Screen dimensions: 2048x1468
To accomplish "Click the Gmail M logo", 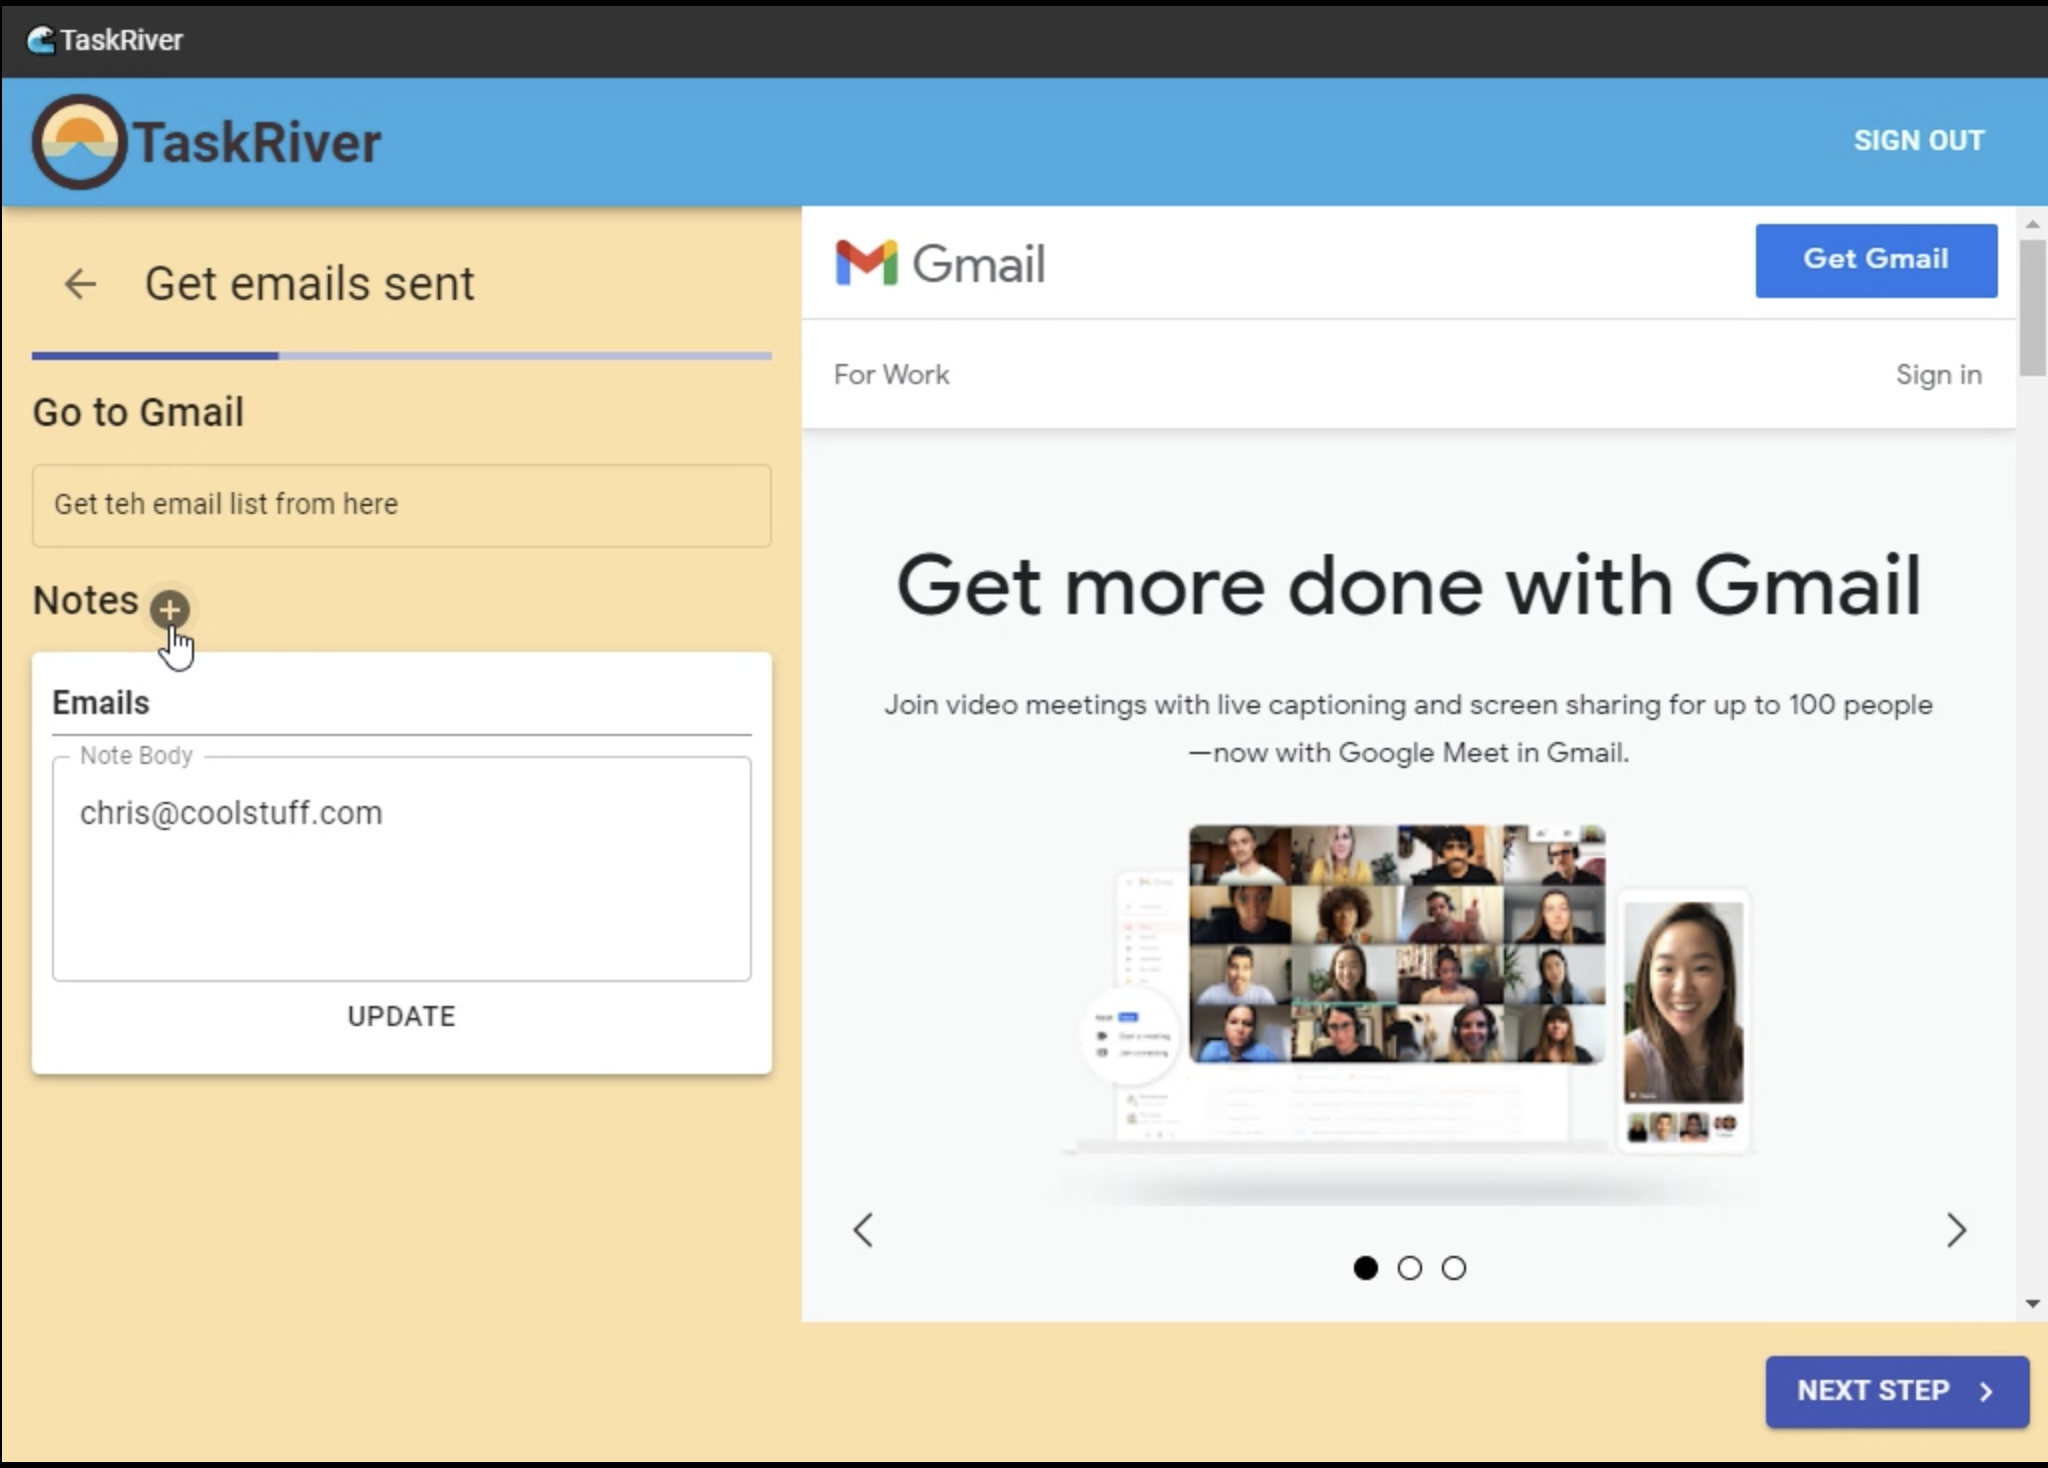I will tap(866, 263).
